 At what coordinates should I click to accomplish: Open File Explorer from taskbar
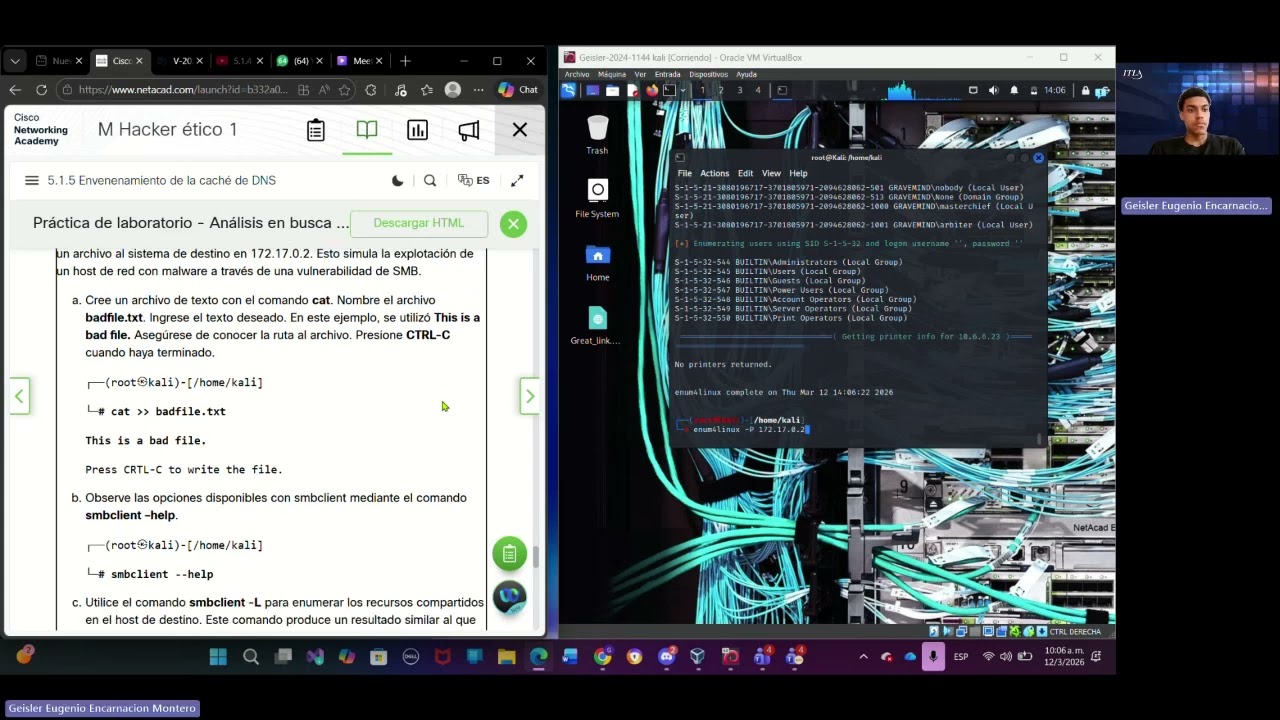click(x=507, y=657)
